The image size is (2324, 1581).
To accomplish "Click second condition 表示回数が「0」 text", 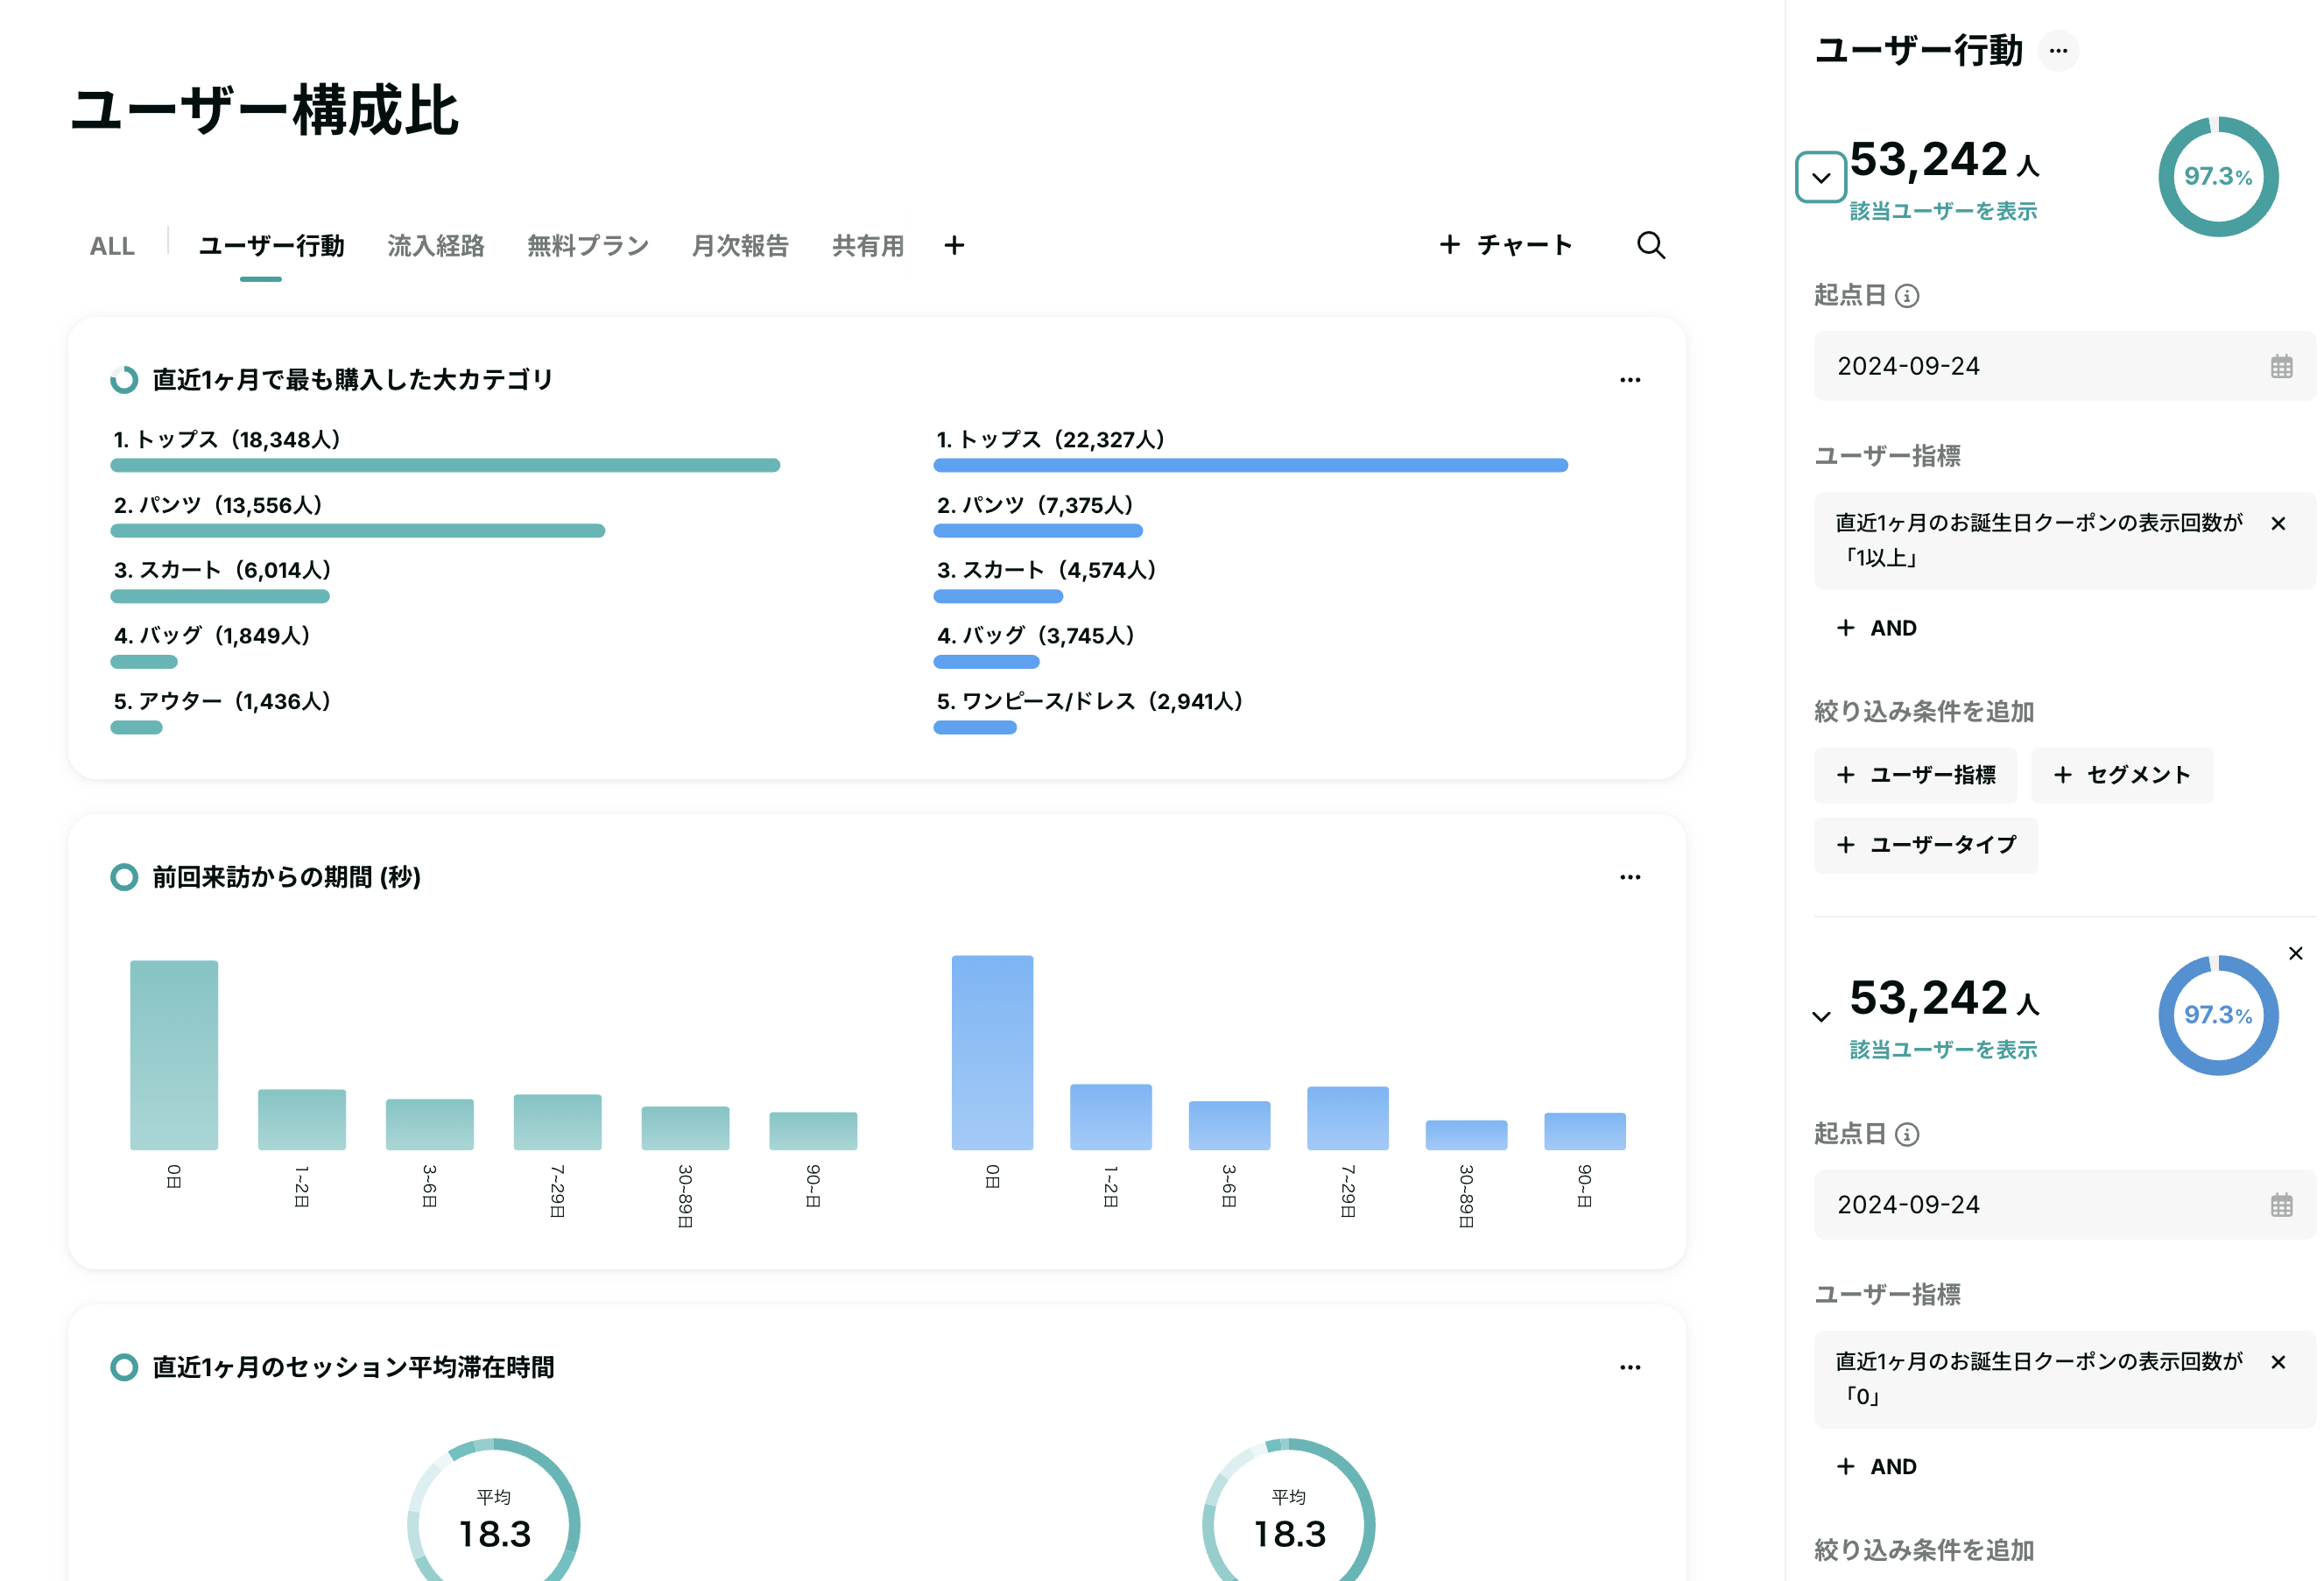I will 2038,1378.
